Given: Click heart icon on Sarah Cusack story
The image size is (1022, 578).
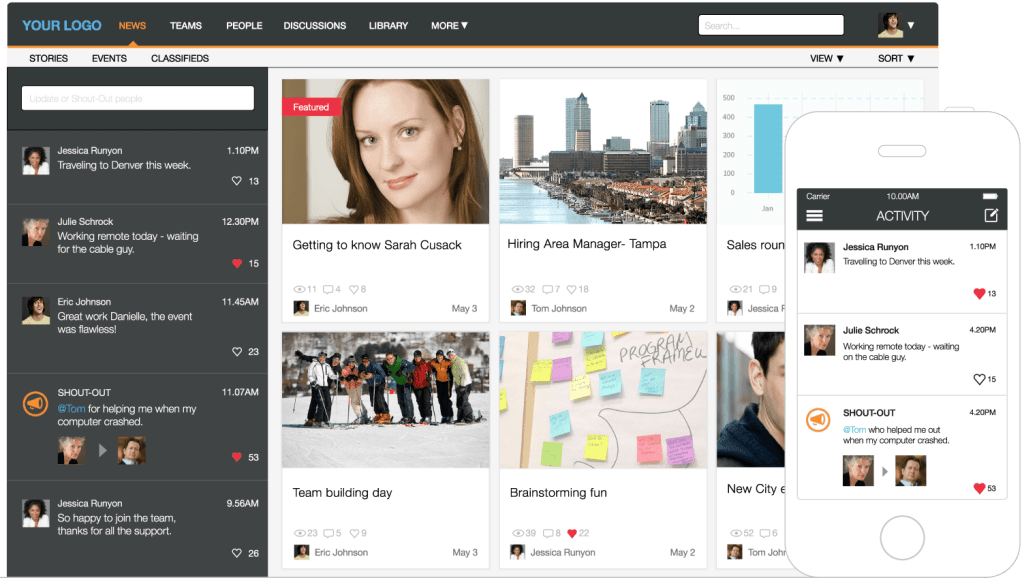Looking at the screenshot, I should tap(354, 289).
